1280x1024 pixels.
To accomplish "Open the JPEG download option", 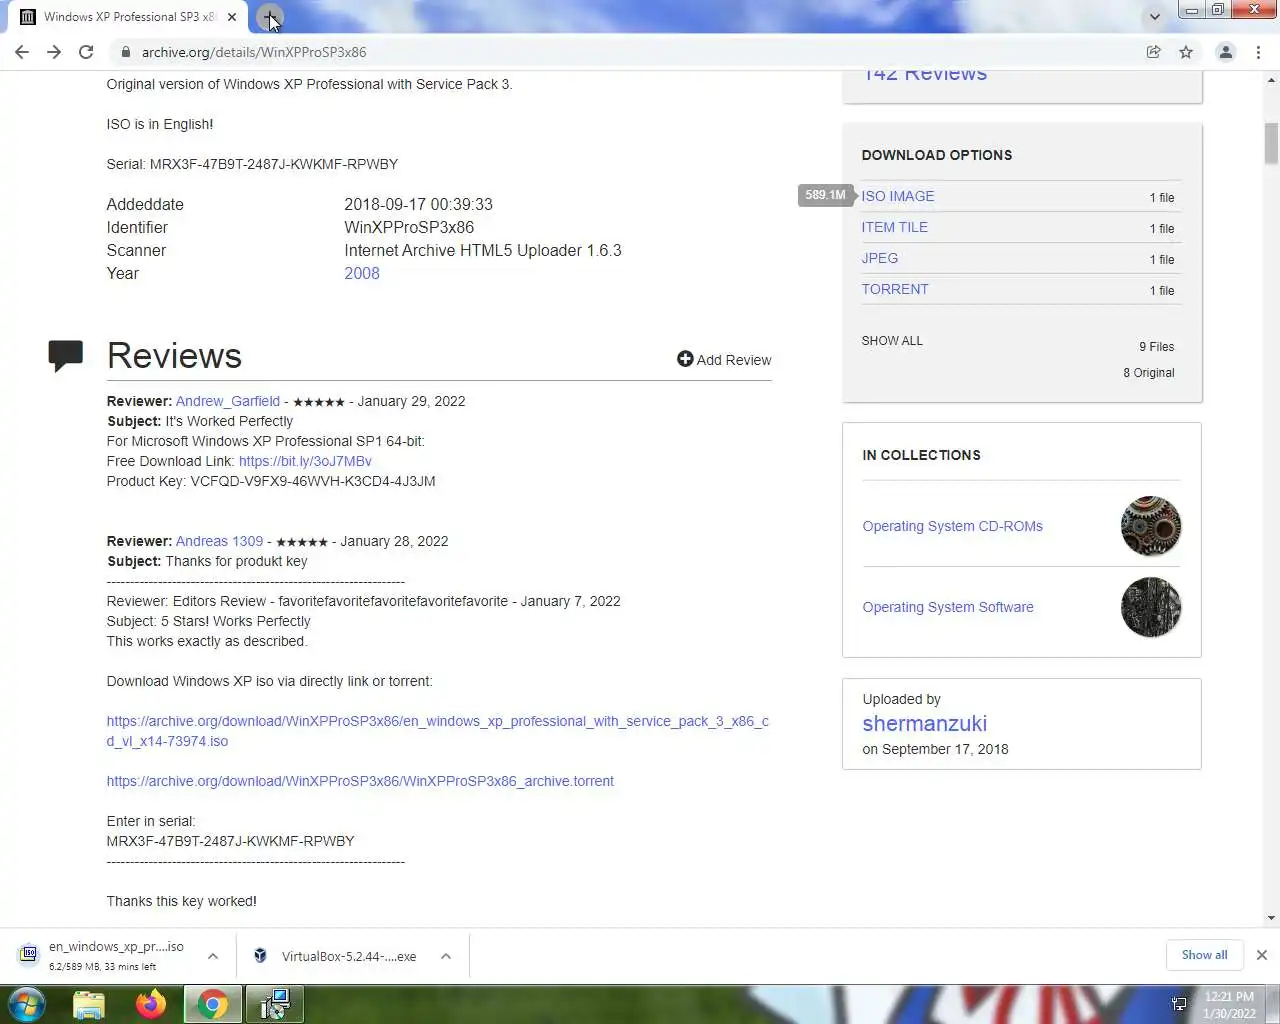I will (x=880, y=258).
